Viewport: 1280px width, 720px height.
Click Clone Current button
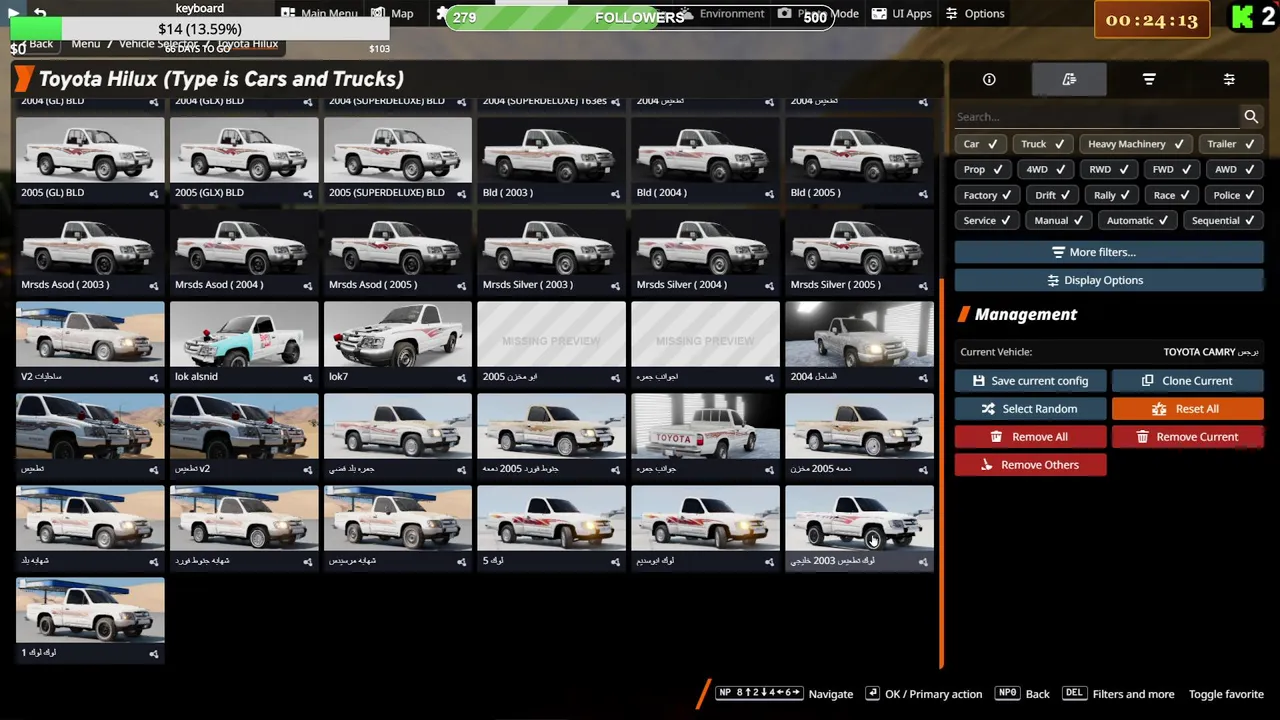(1187, 381)
